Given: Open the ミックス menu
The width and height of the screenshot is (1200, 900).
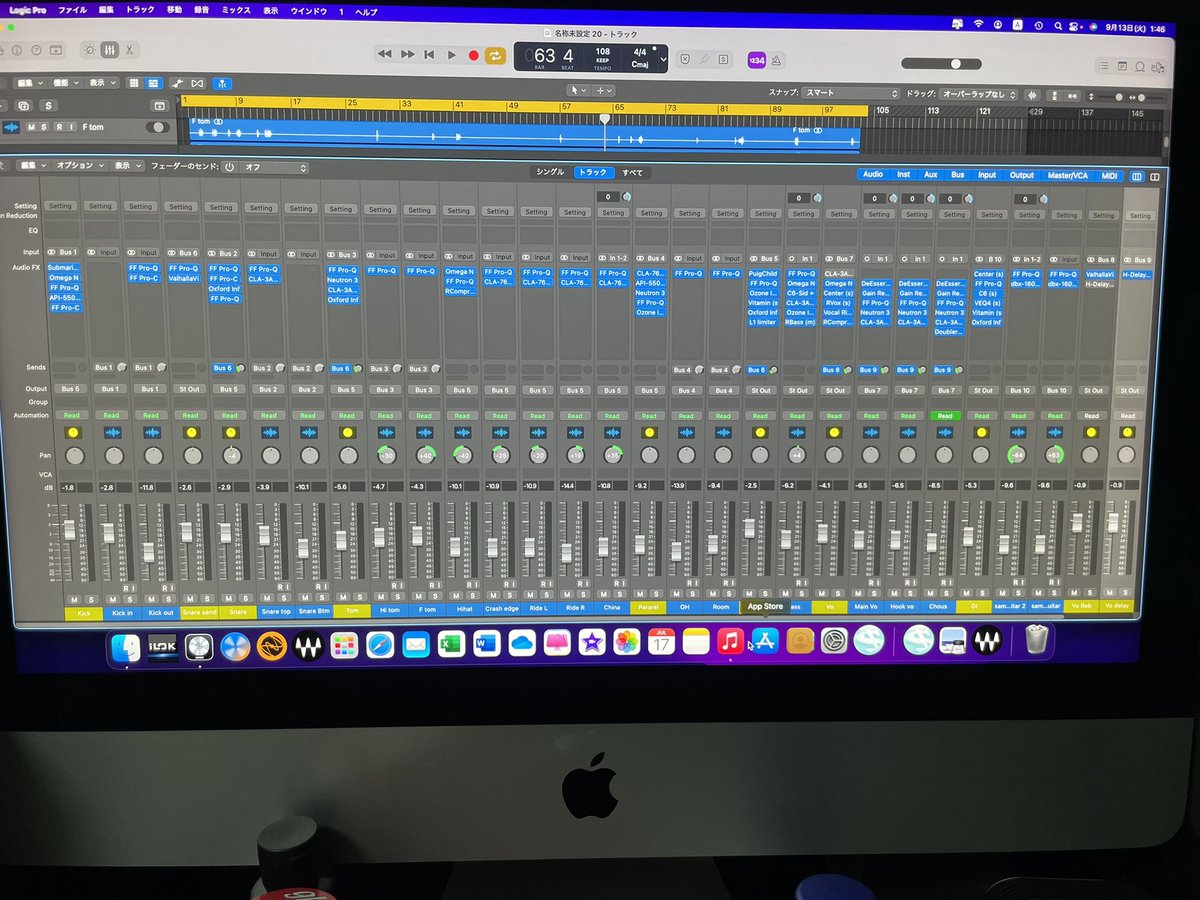Looking at the screenshot, I should tap(236, 10).
